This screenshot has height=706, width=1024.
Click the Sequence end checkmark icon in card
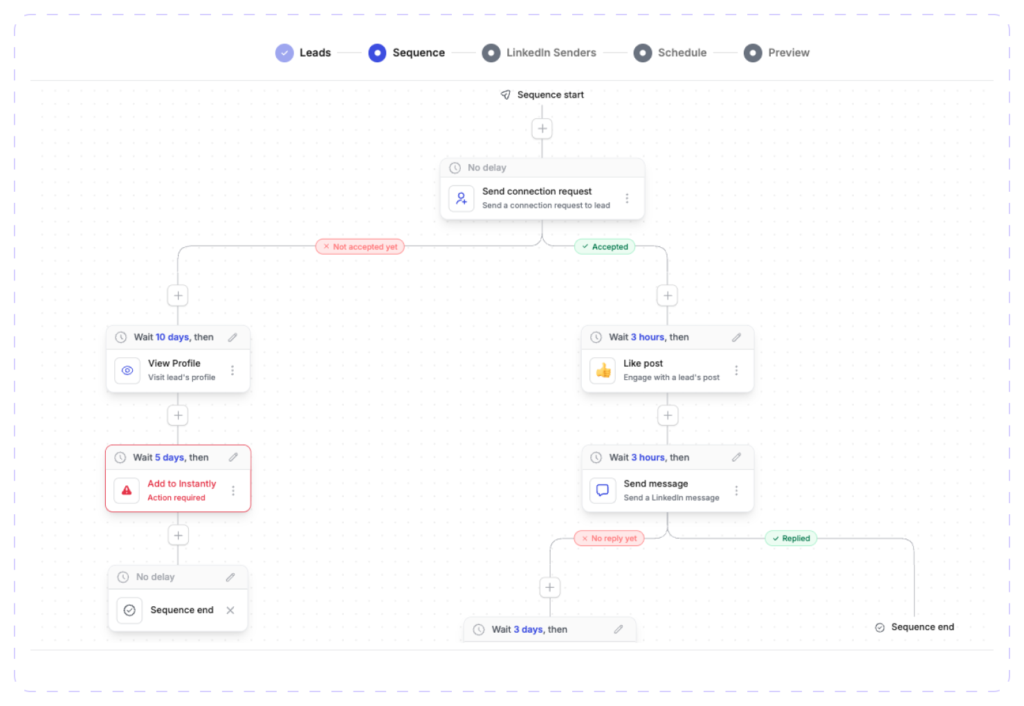point(129,610)
